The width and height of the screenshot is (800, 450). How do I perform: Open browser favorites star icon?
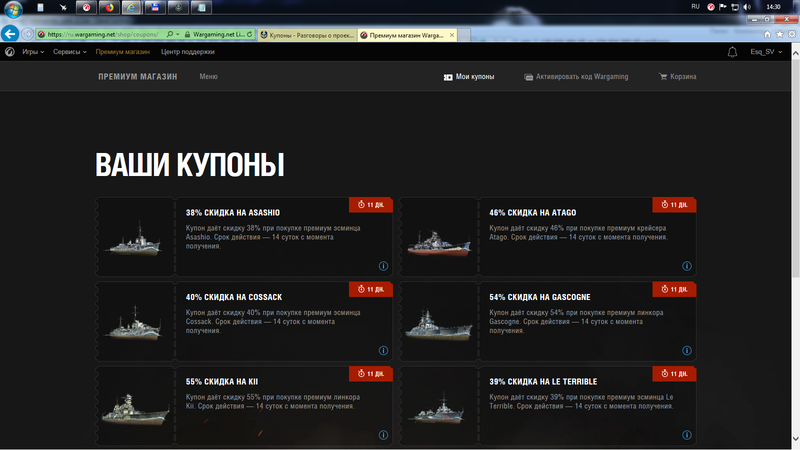tap(780, 34)
